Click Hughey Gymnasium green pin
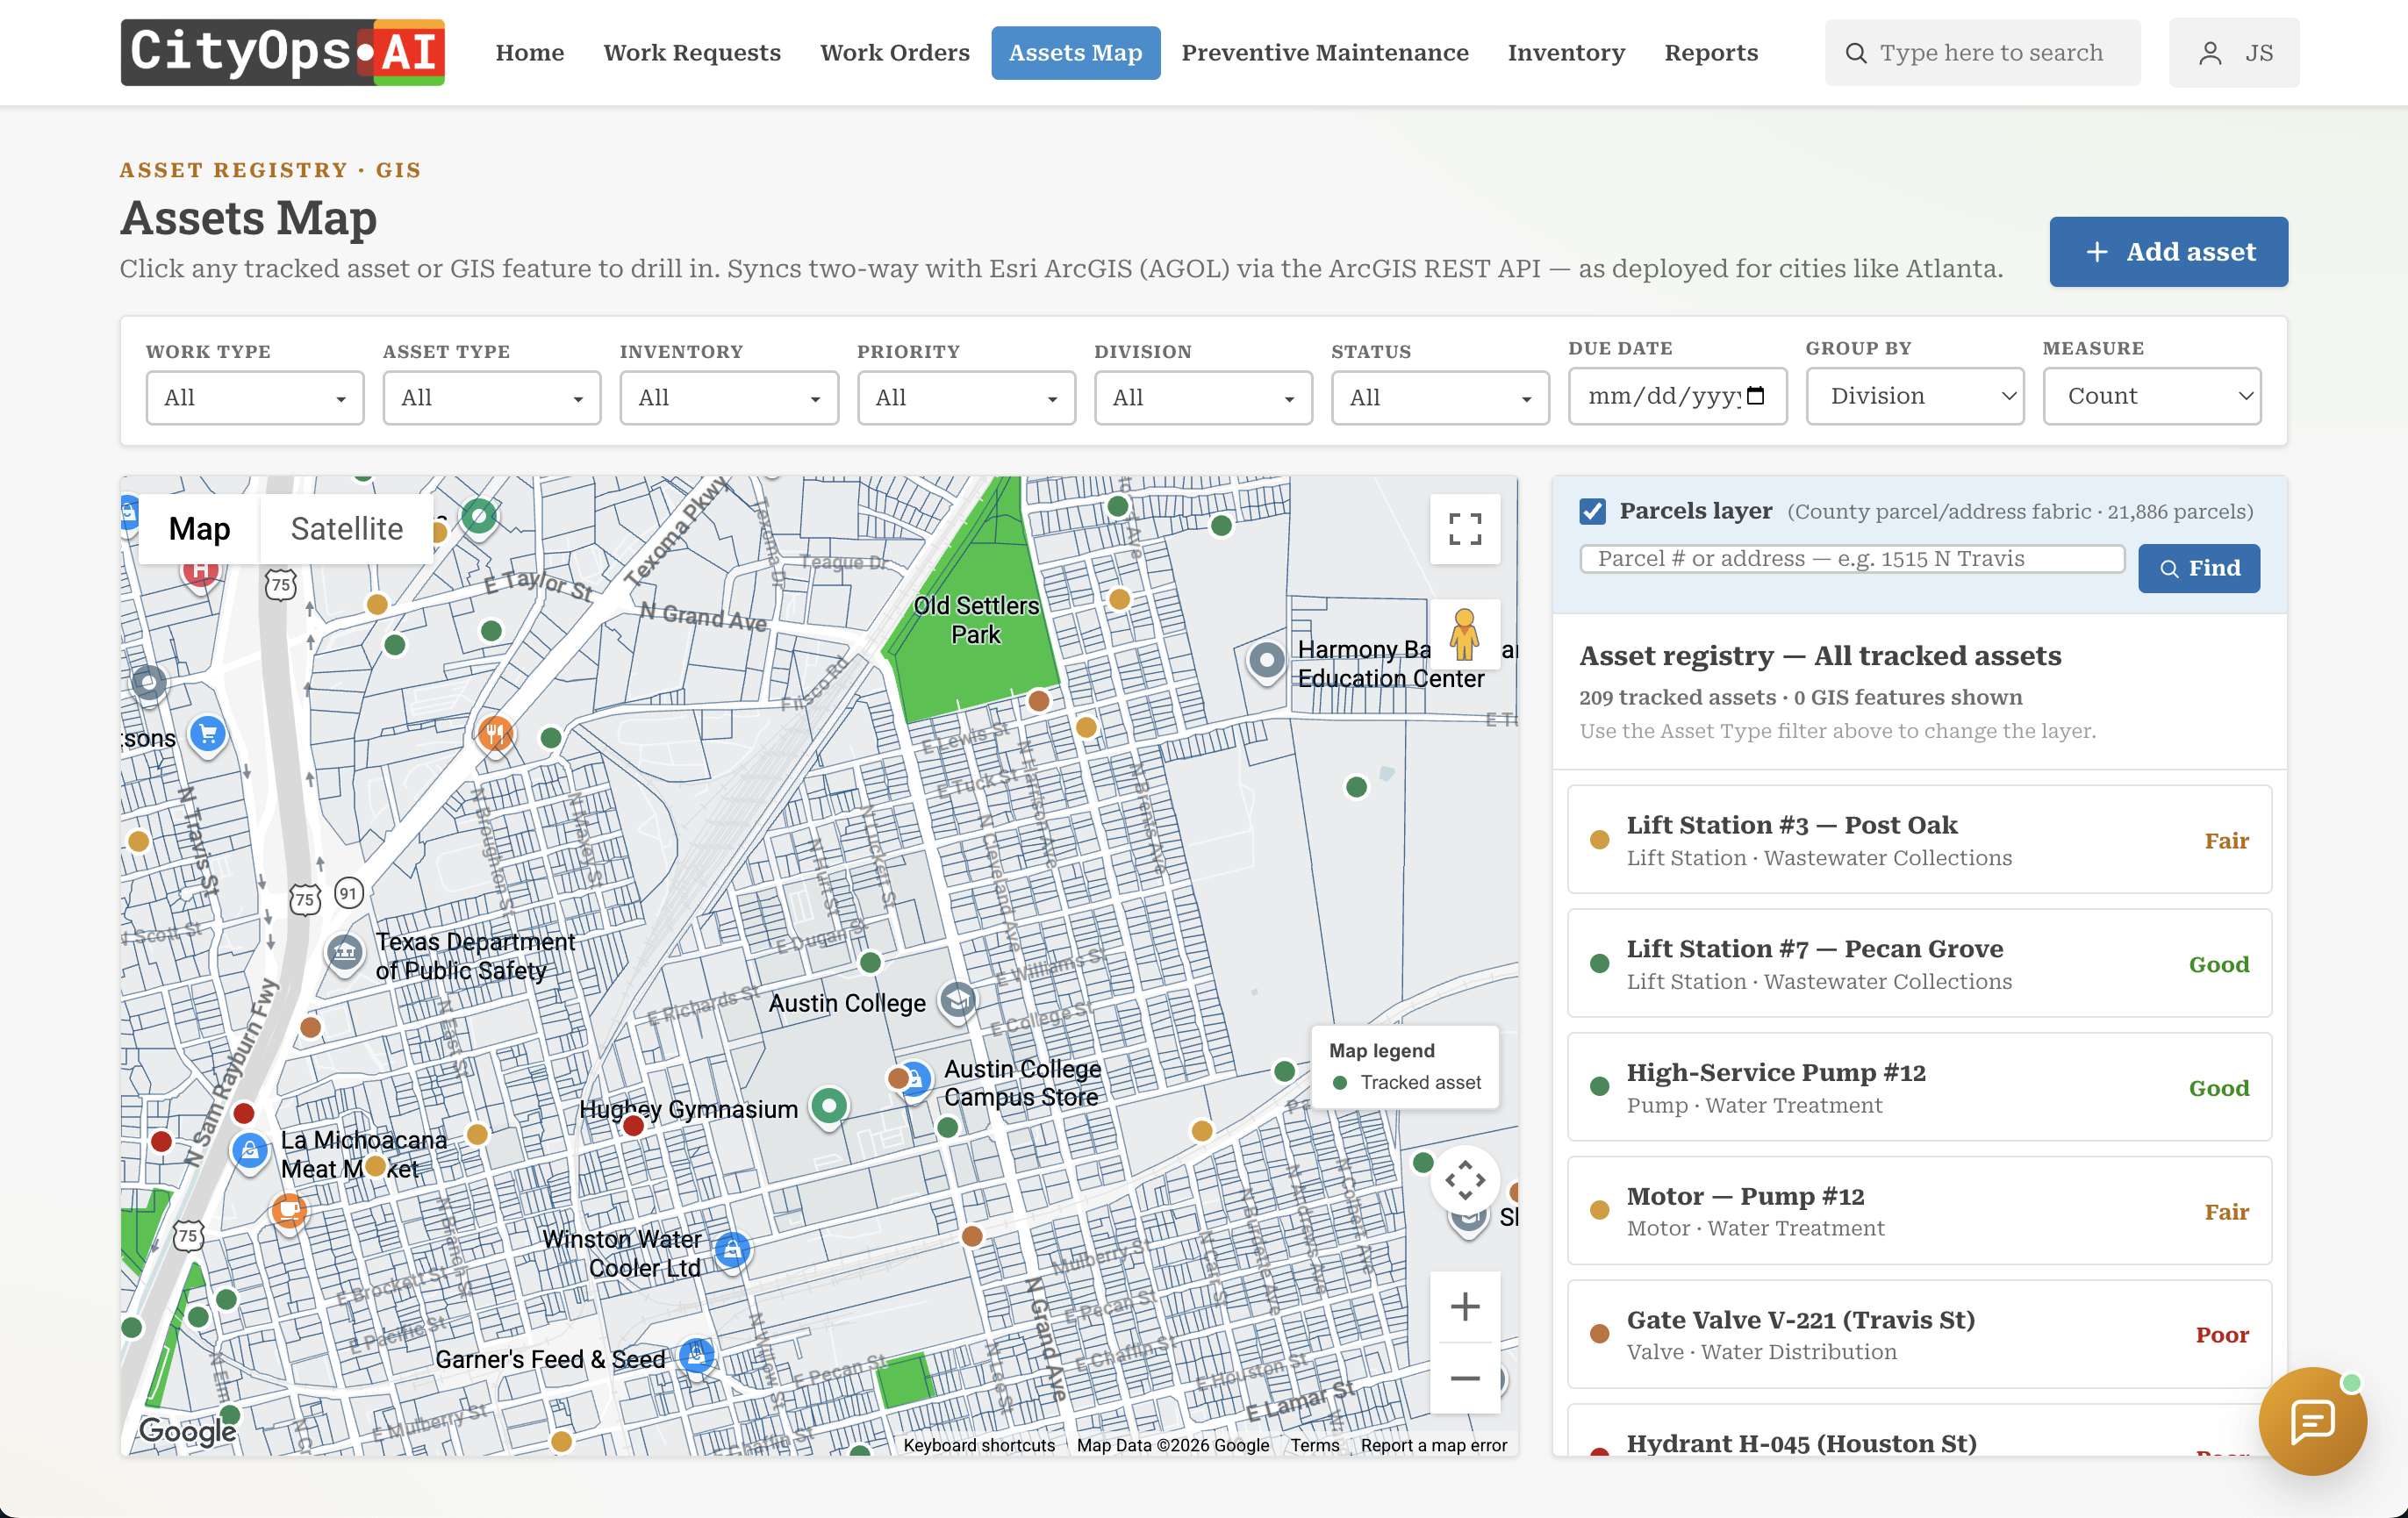 829,1107
